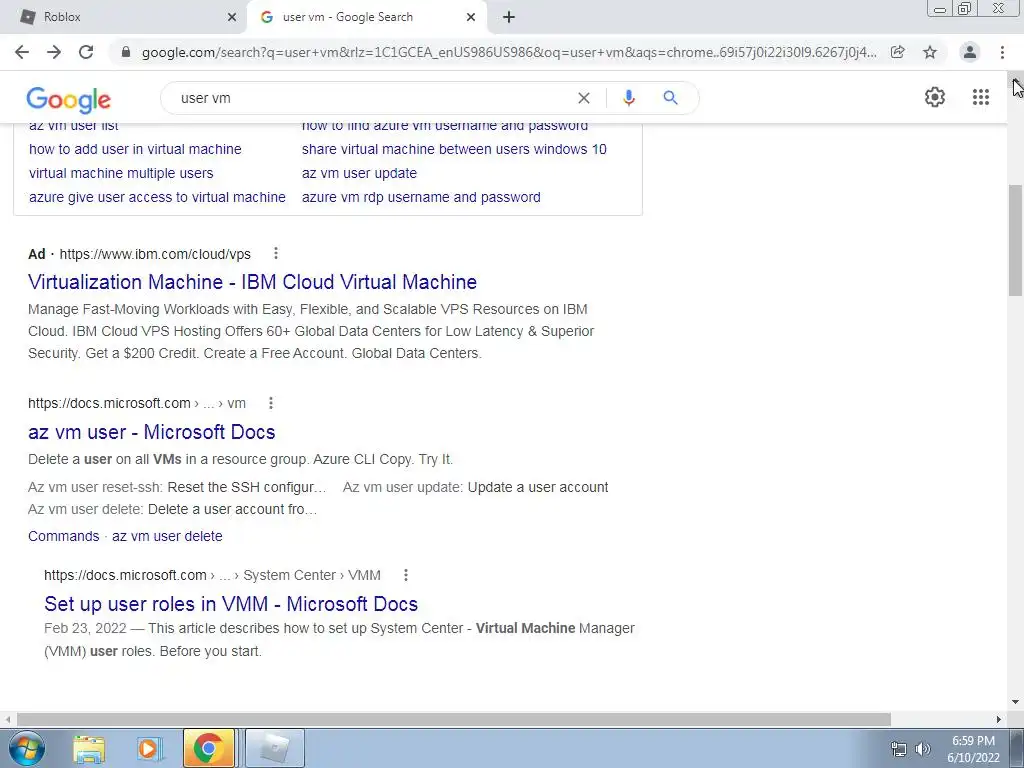Viewport: 1024px width, 768px height.
Task: Open Windows Start menu
Action: click(27, 748)
